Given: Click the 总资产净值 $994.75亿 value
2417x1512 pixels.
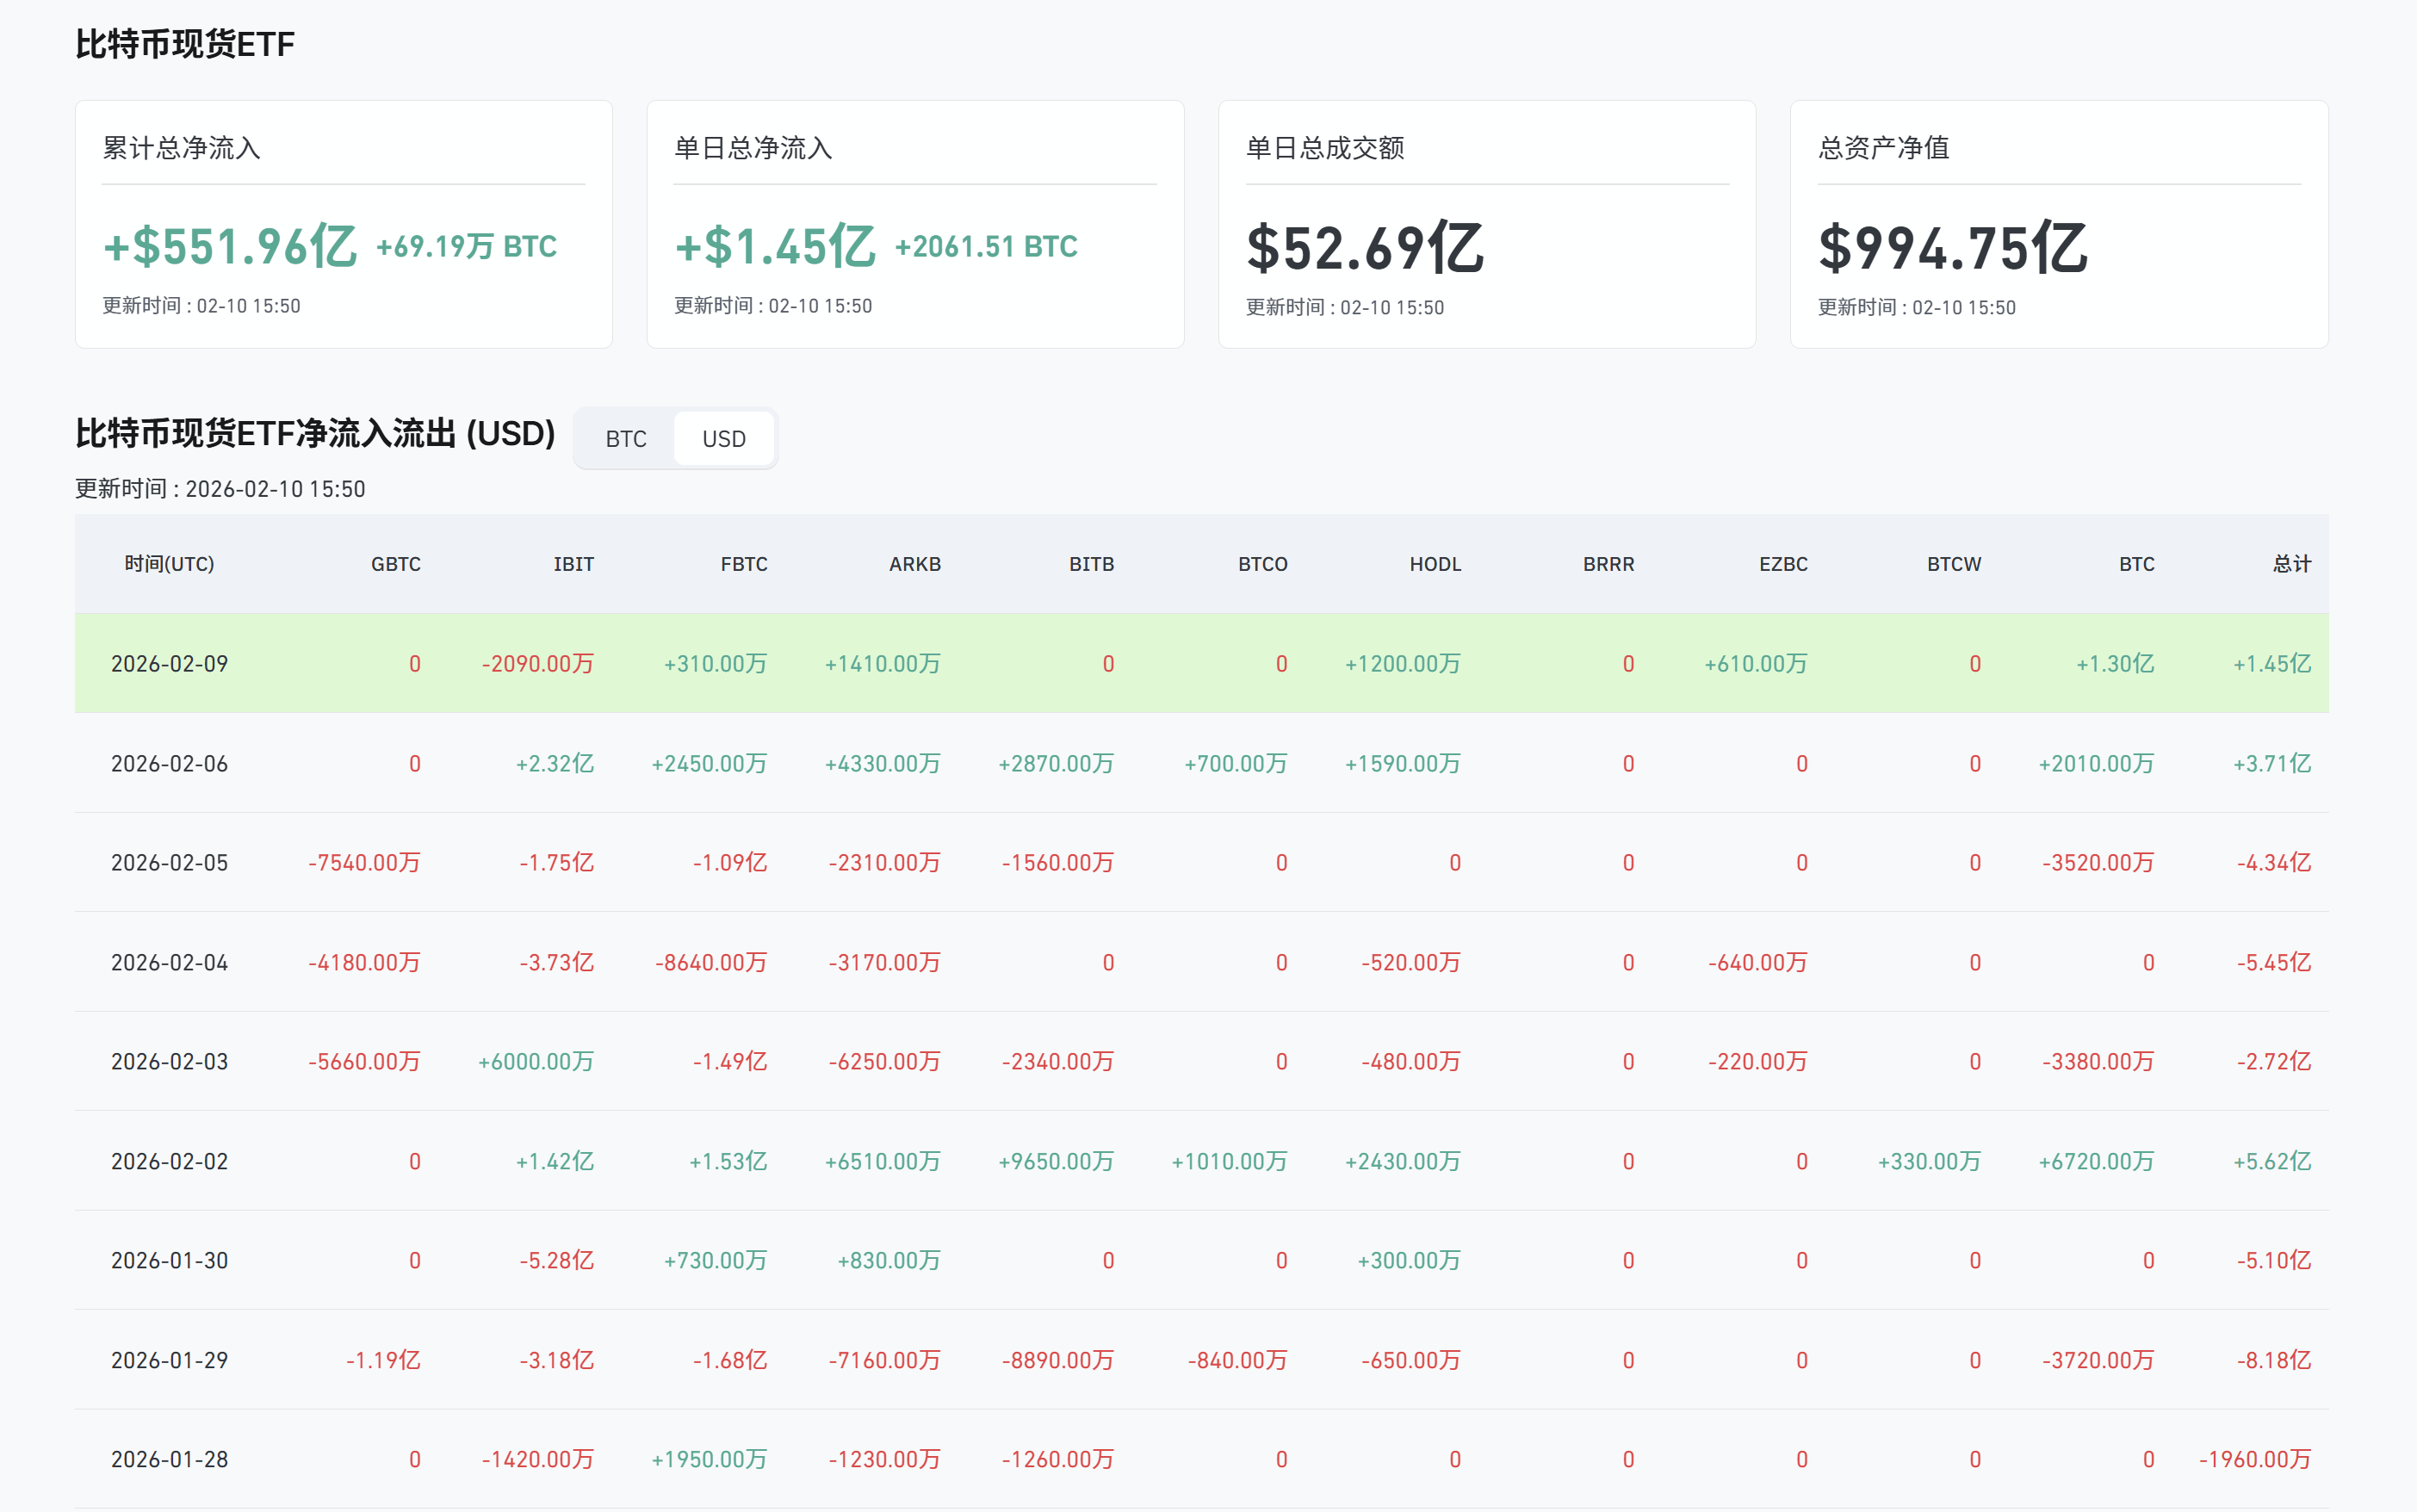Looking at the screenshot, I should (x=1952, y=248).
